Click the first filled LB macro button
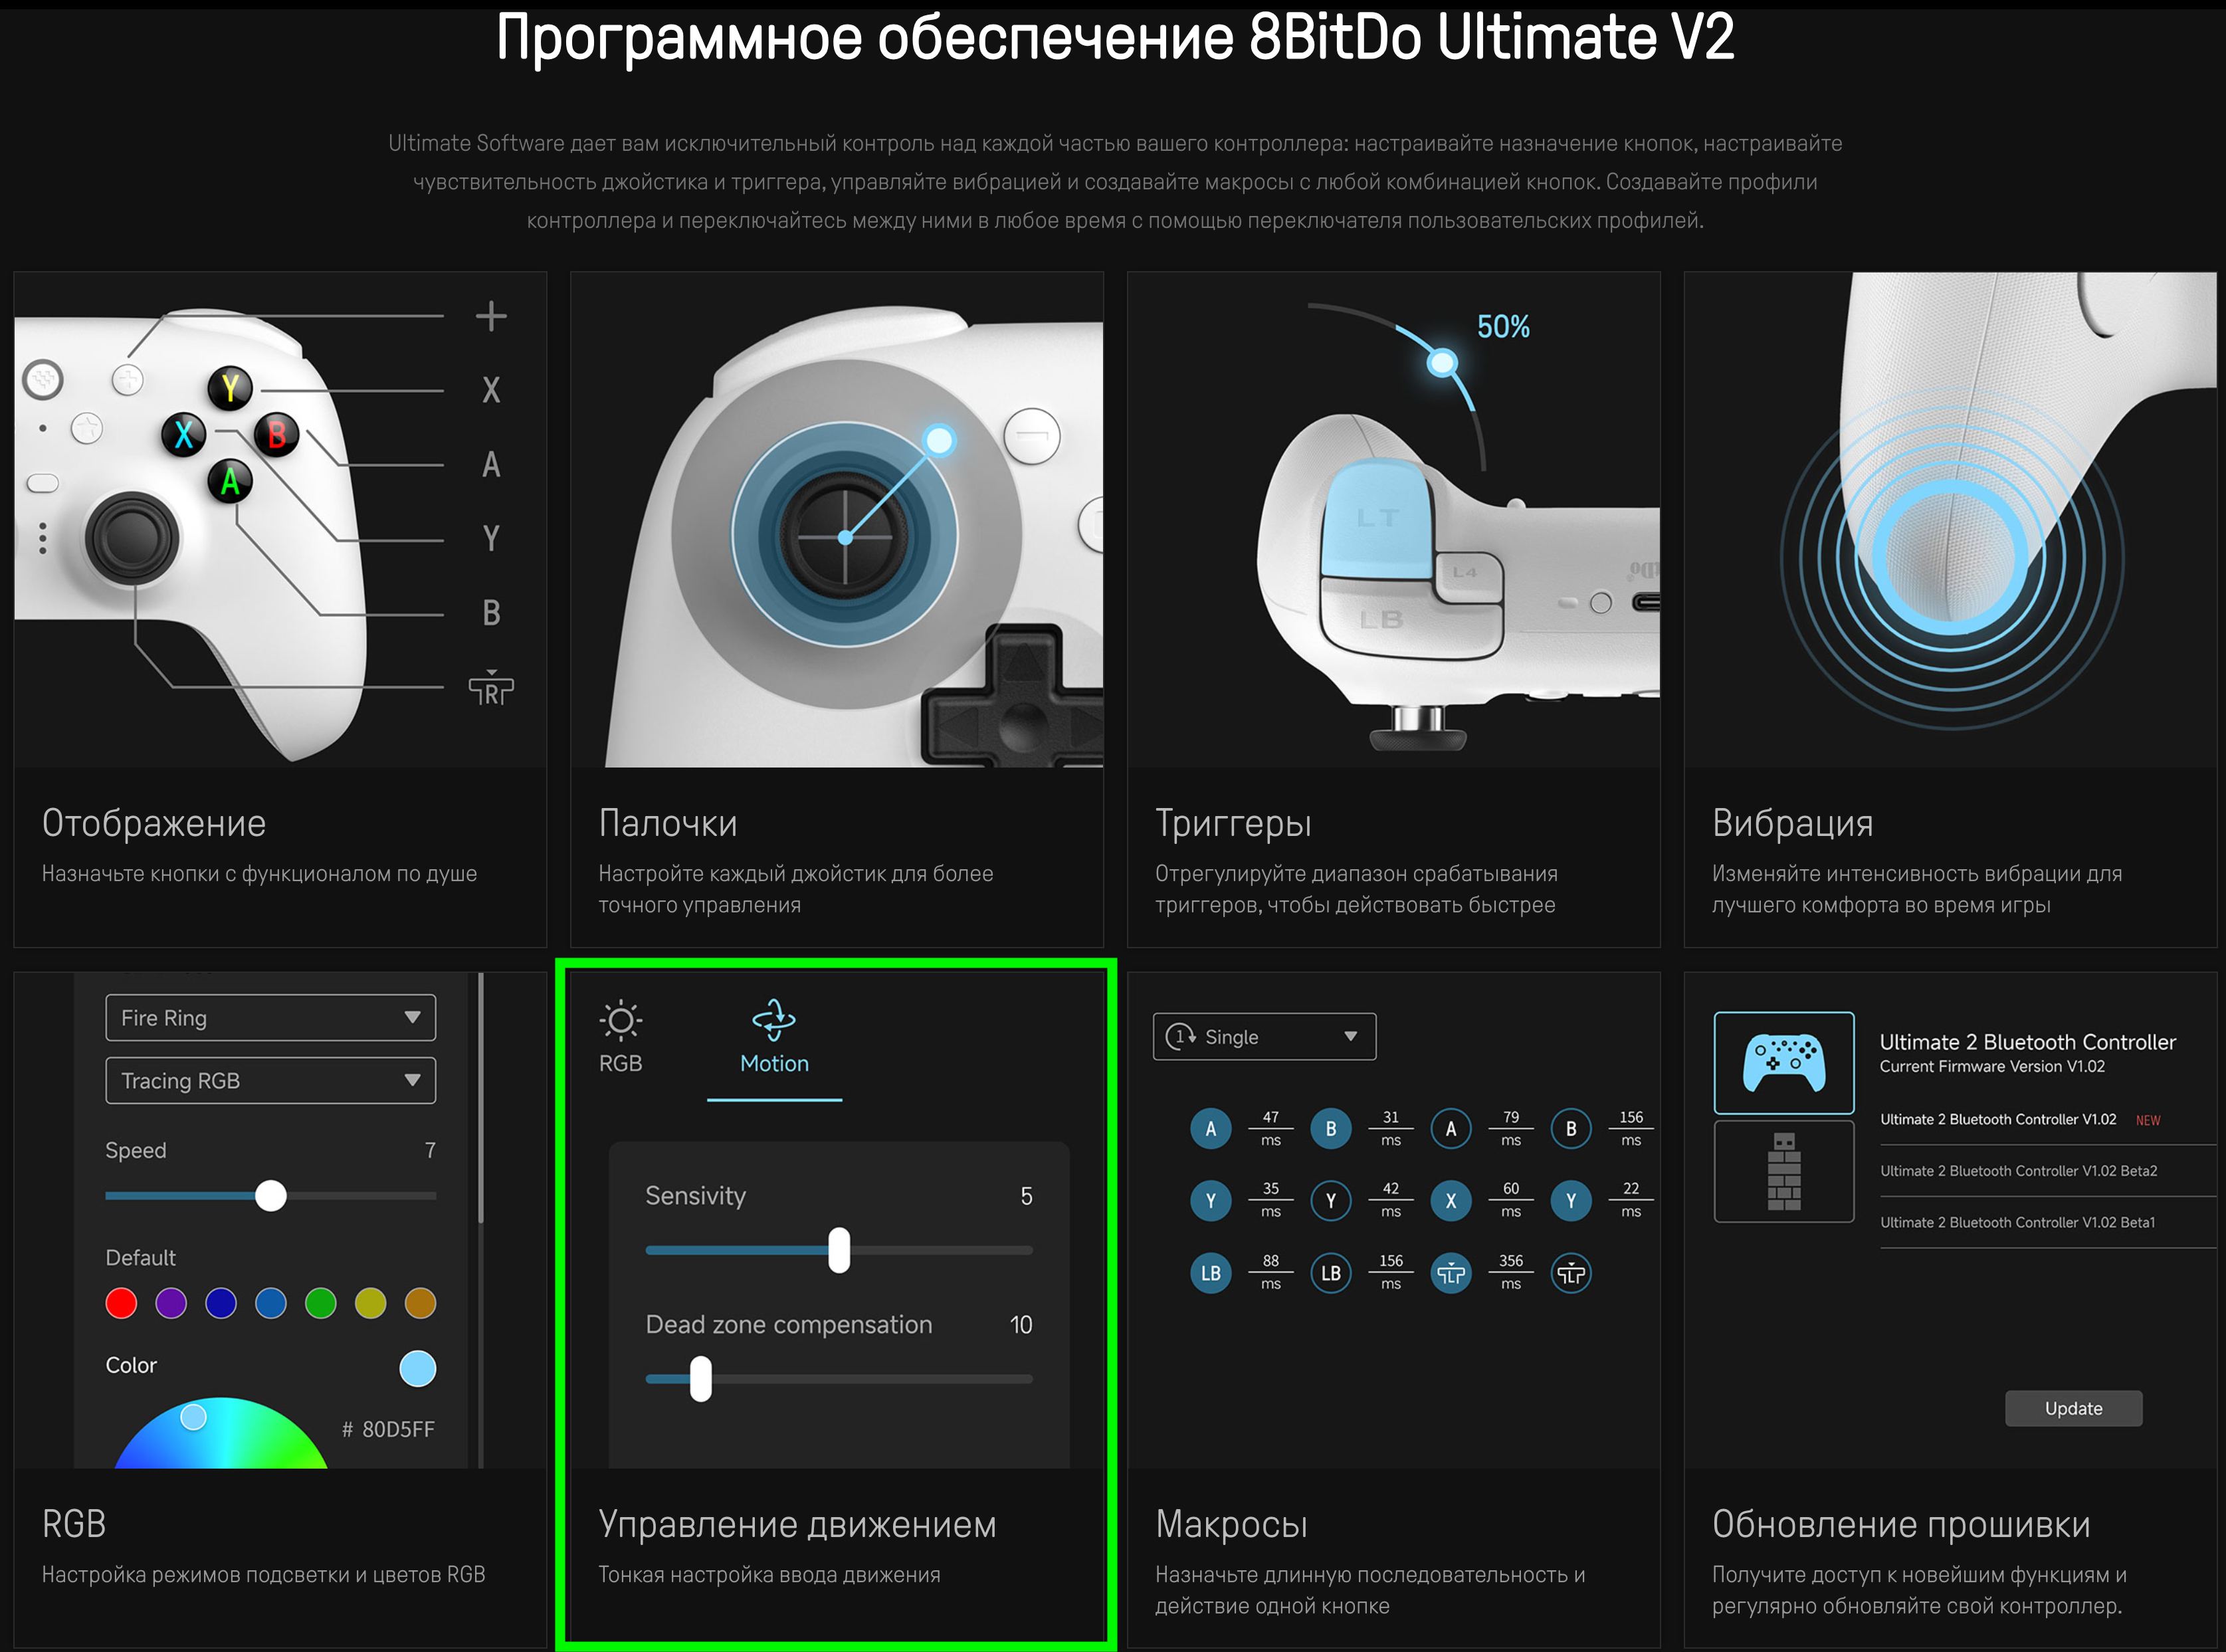Screen dimensions: 2226x1652 tap(1210, 1273)
